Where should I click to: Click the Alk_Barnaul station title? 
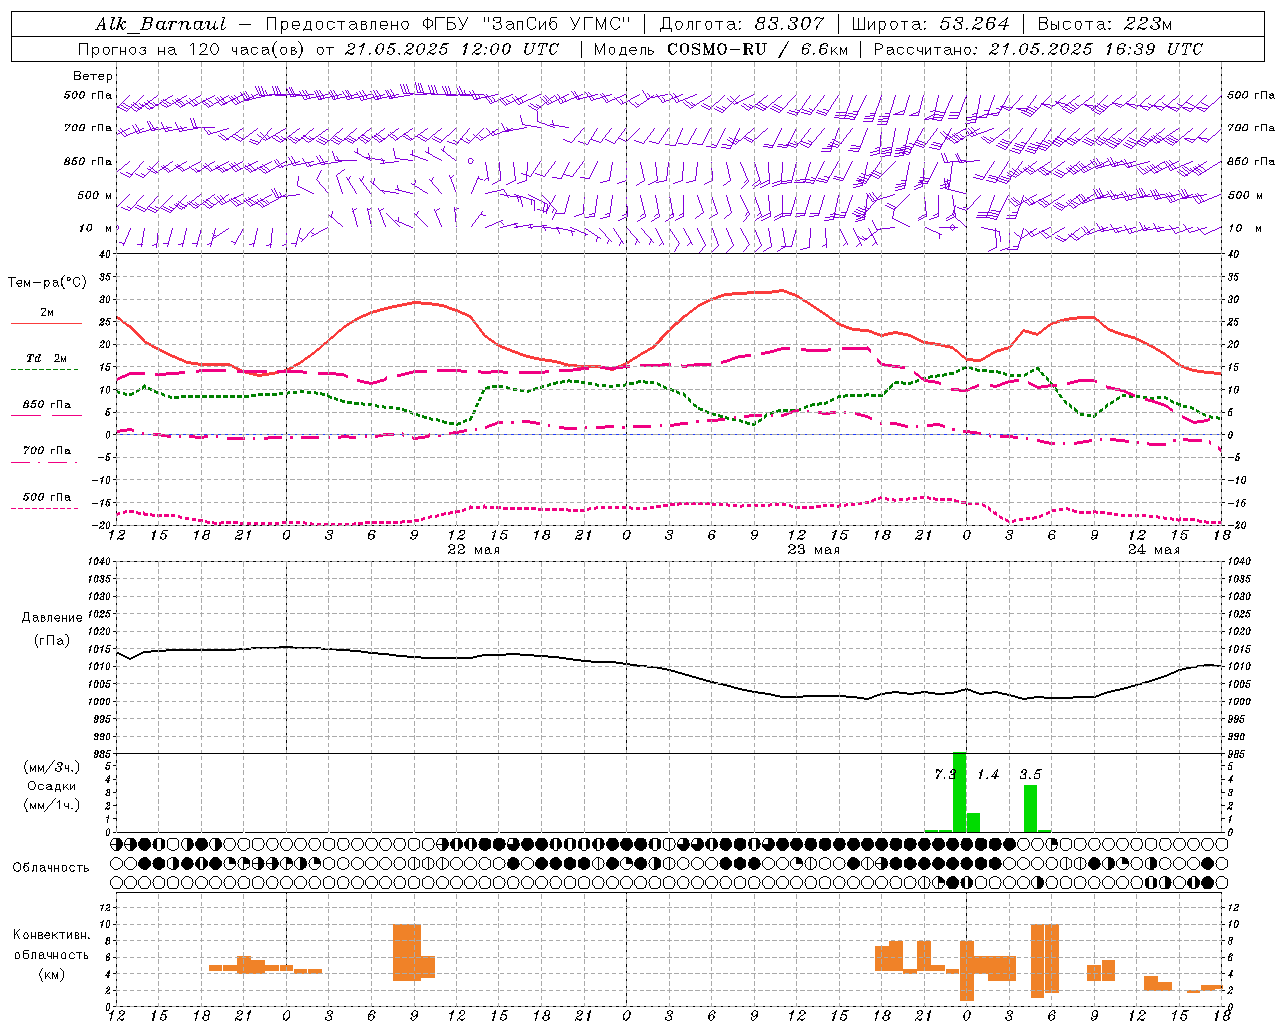161,24
